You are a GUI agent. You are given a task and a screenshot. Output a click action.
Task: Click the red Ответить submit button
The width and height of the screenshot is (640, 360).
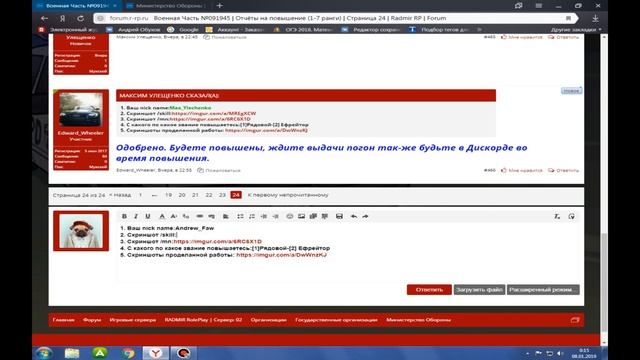point(429,290)
